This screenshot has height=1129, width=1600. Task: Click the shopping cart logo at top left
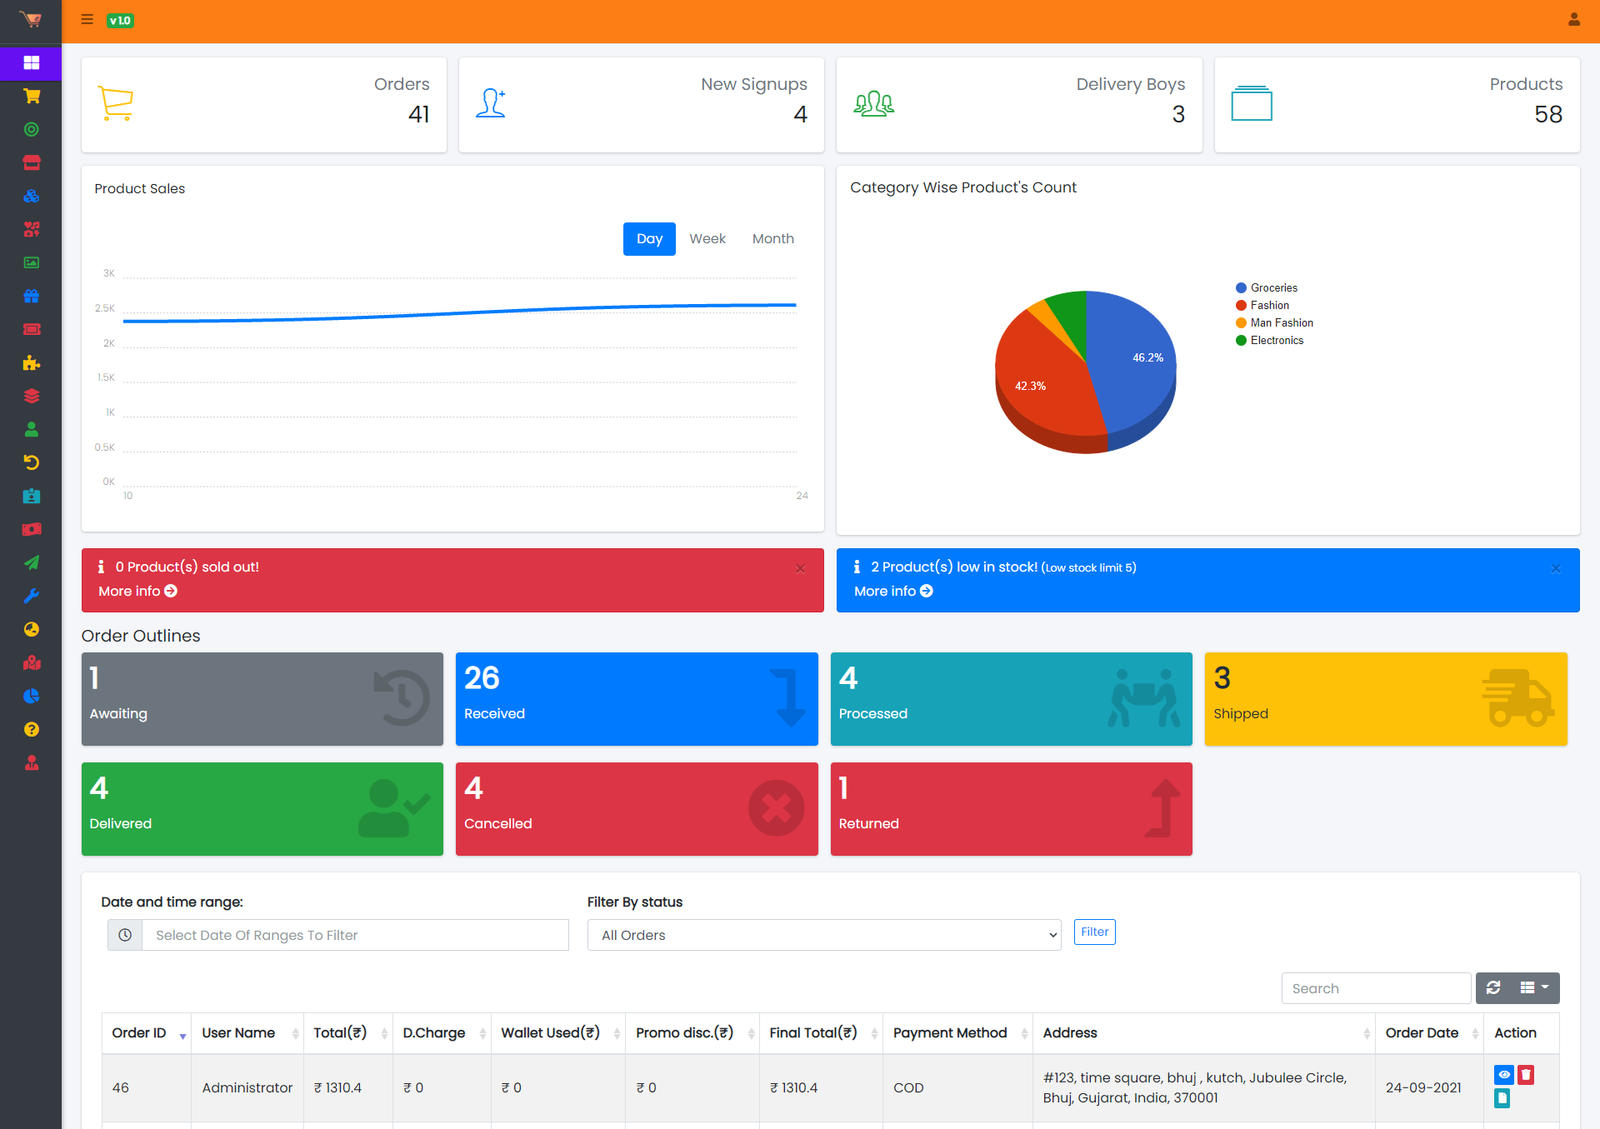click(30, 20)
